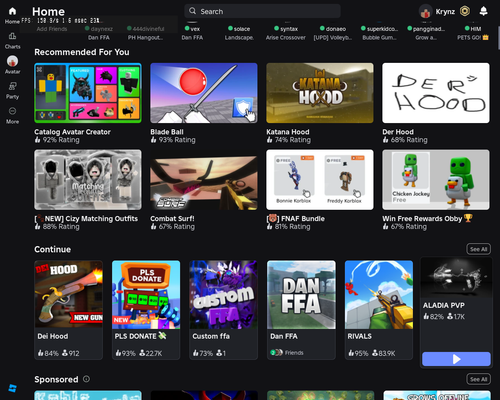This screenshot has width=500, height=400.
Task: Open friend solace in the friends row
Action: point(239,33)
